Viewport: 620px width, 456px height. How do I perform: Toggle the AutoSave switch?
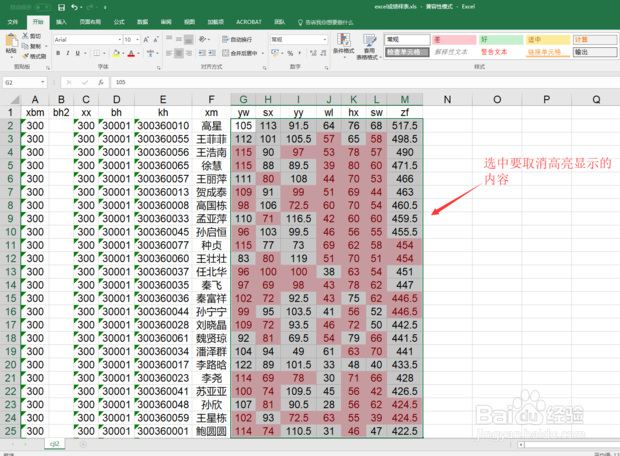43,7
